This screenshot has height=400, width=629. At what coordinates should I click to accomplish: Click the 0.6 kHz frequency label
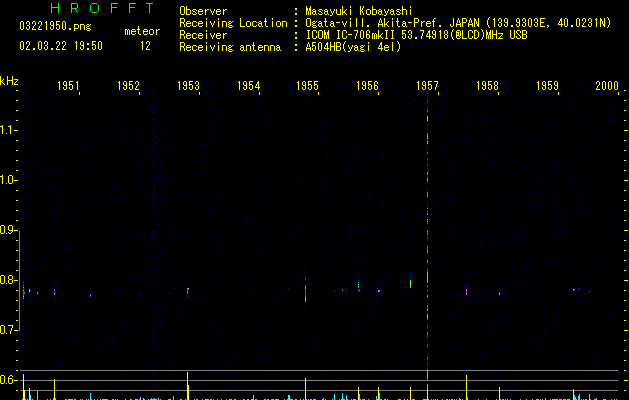tap(8, 380)
